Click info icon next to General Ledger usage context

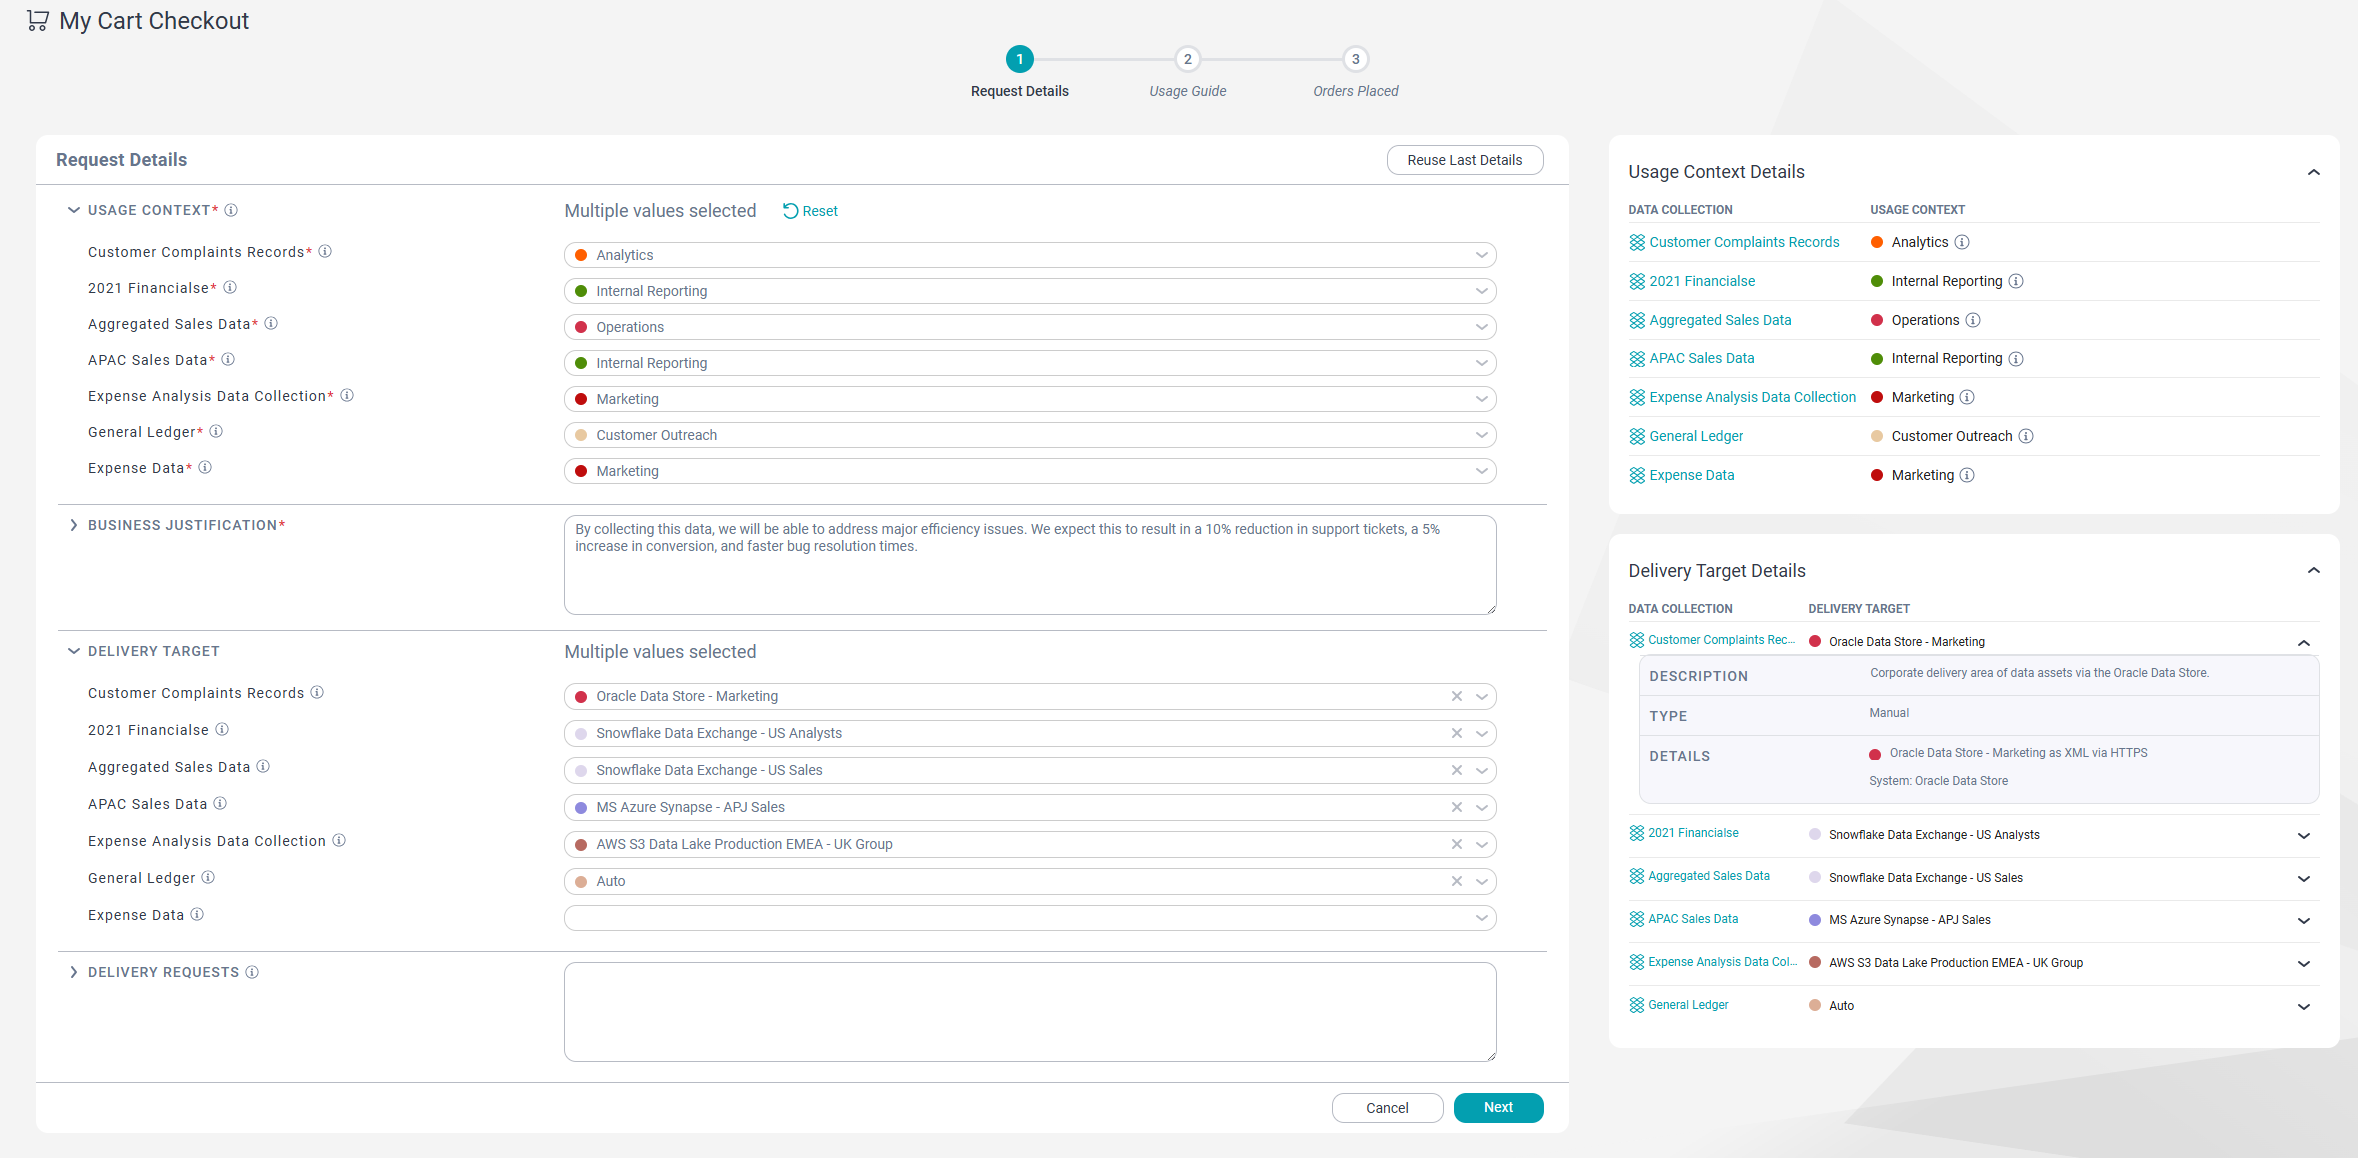[216, 432]
